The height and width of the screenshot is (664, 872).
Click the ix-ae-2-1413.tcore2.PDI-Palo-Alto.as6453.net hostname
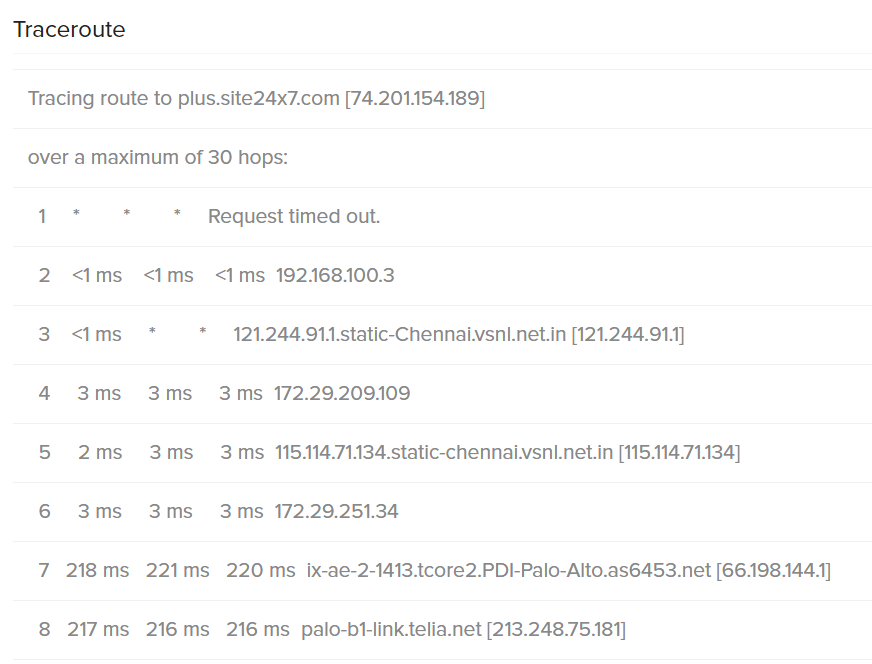tap(508, 570)
